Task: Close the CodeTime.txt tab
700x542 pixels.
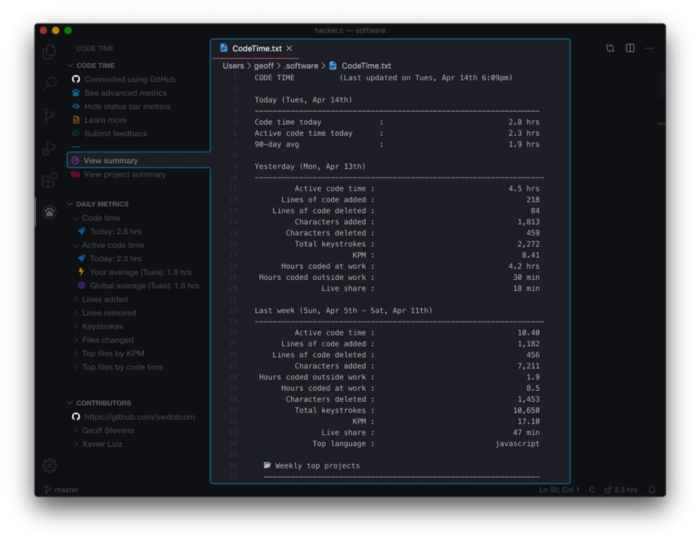Action: pos(289,48)
